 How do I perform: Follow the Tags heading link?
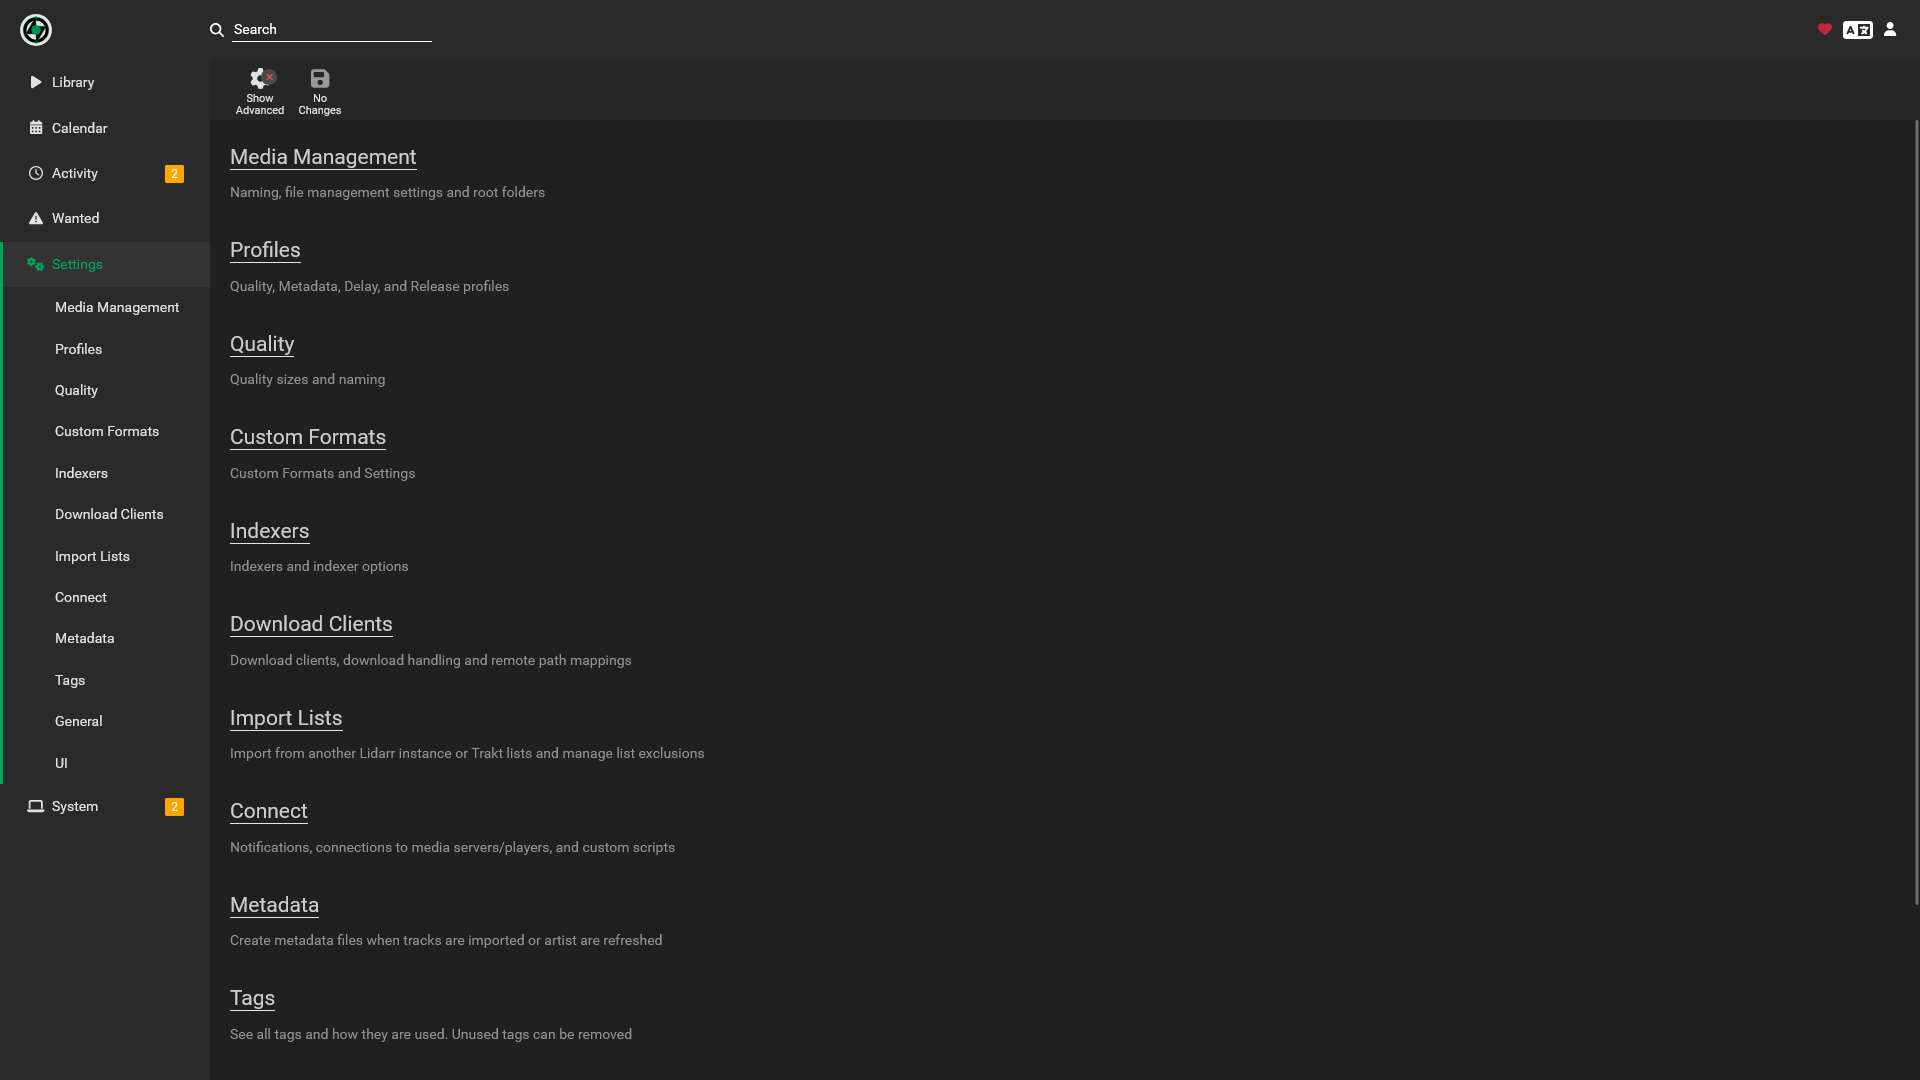tap(252, 998)
